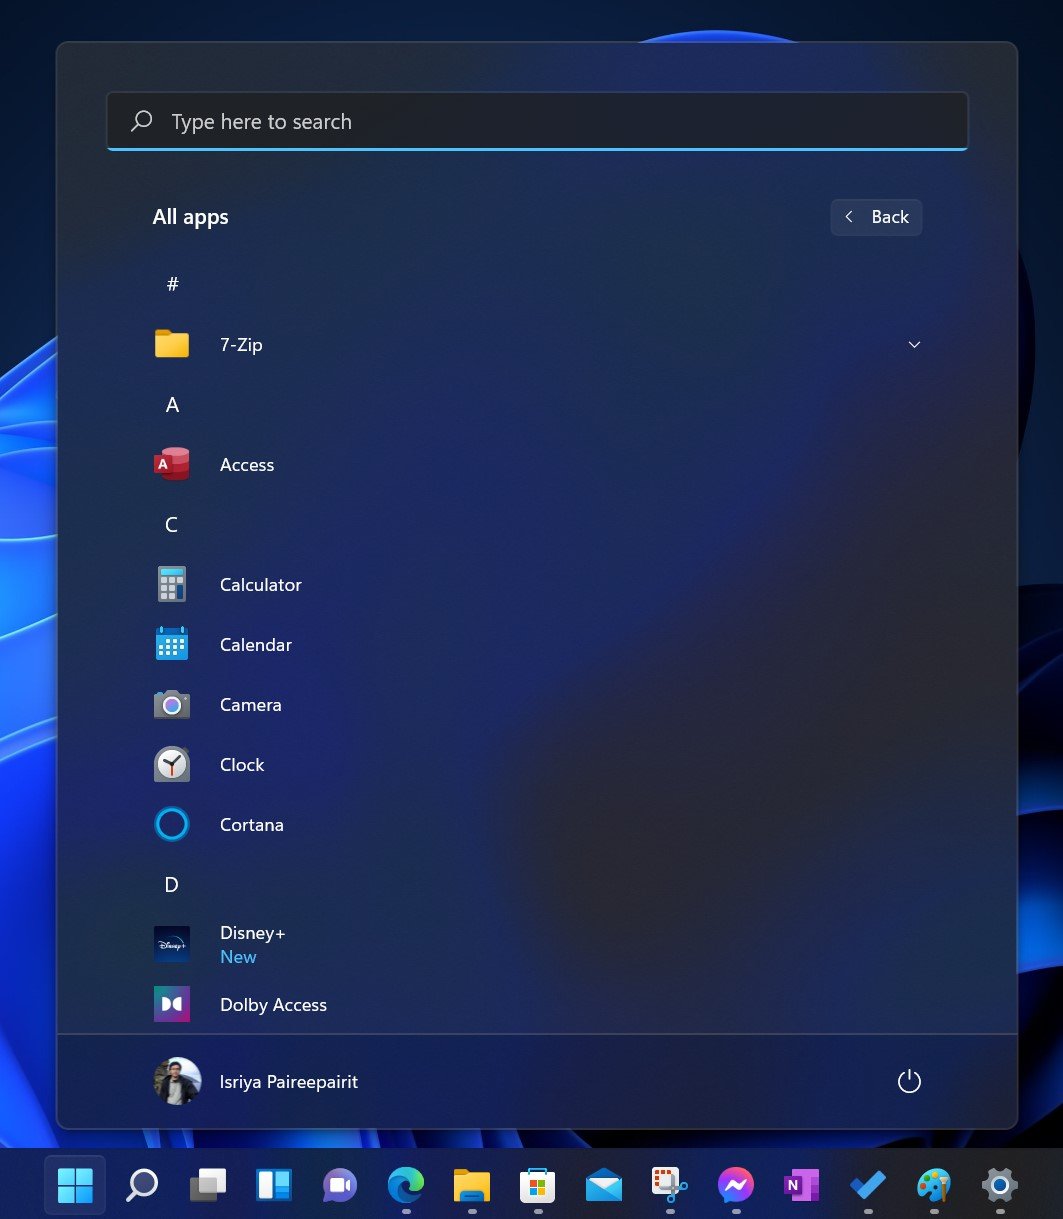Launch Microsoft Edge from the taskbar
Image resolution: width=1063 pixels, height=1219 pixels.
[x=405, y=1185]
